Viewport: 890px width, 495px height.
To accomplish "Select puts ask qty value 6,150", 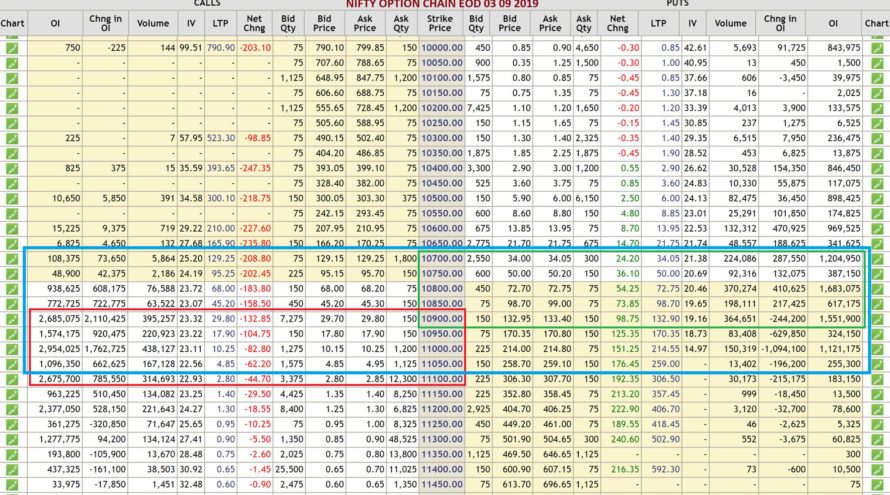I will (x=587, y=198).
